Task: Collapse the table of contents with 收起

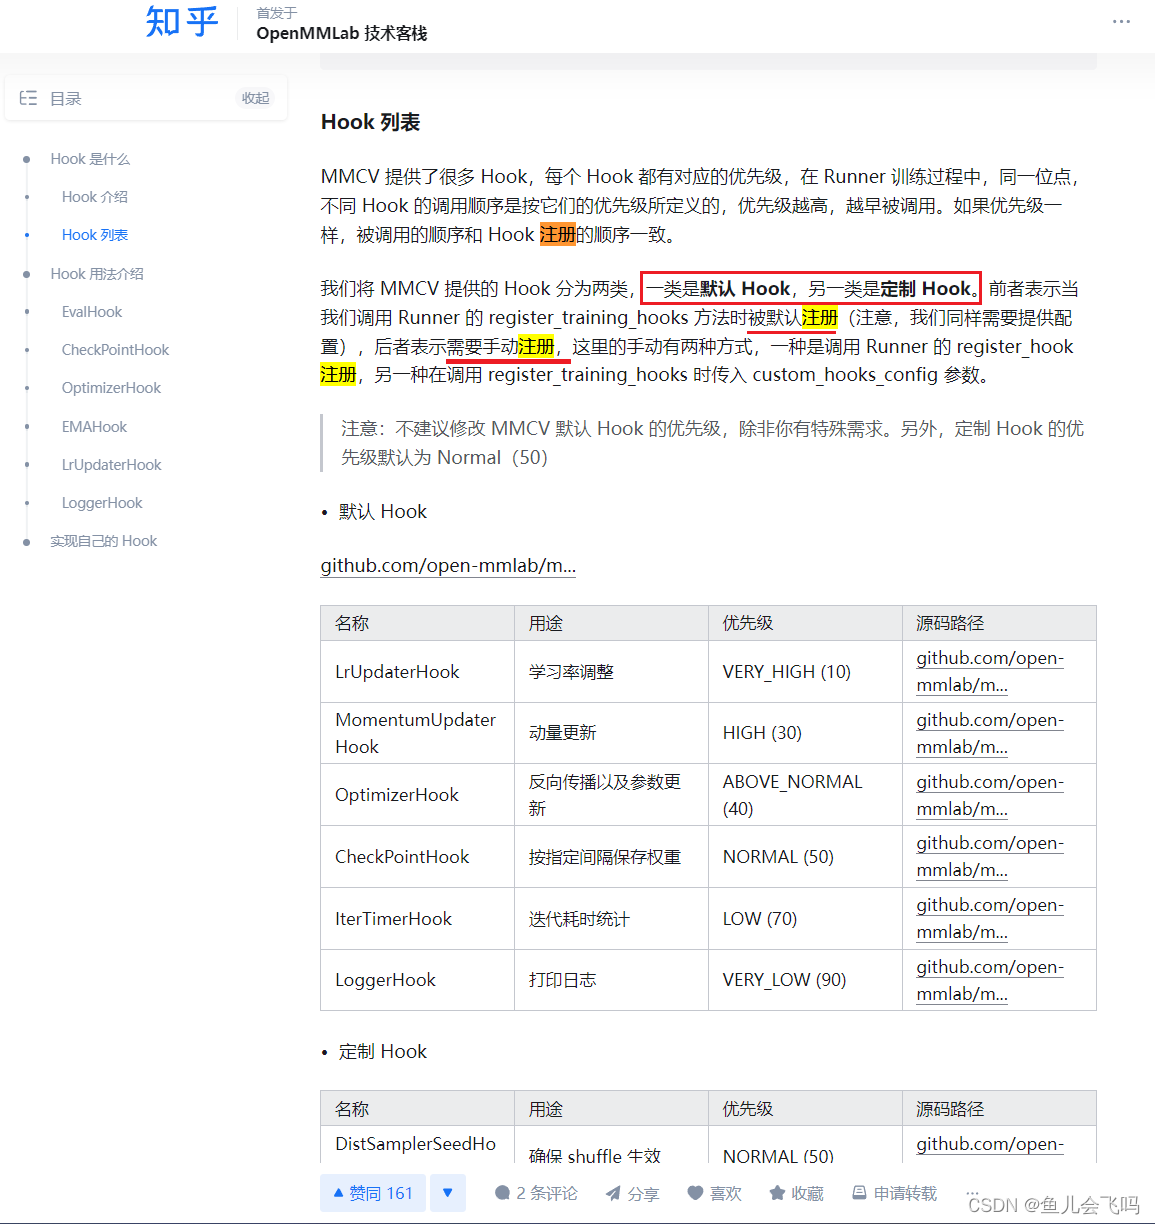Action: (255, 97)
